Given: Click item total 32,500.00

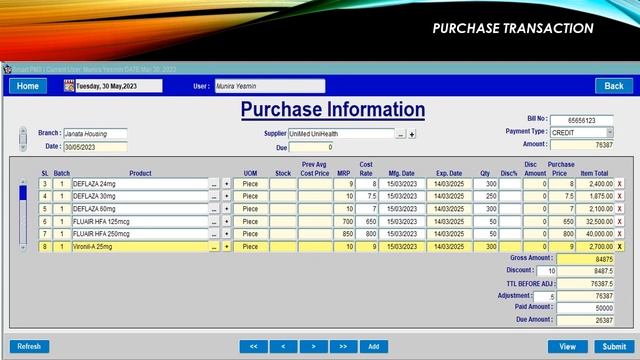Looking at the screenshot, I should click(594, 222).
